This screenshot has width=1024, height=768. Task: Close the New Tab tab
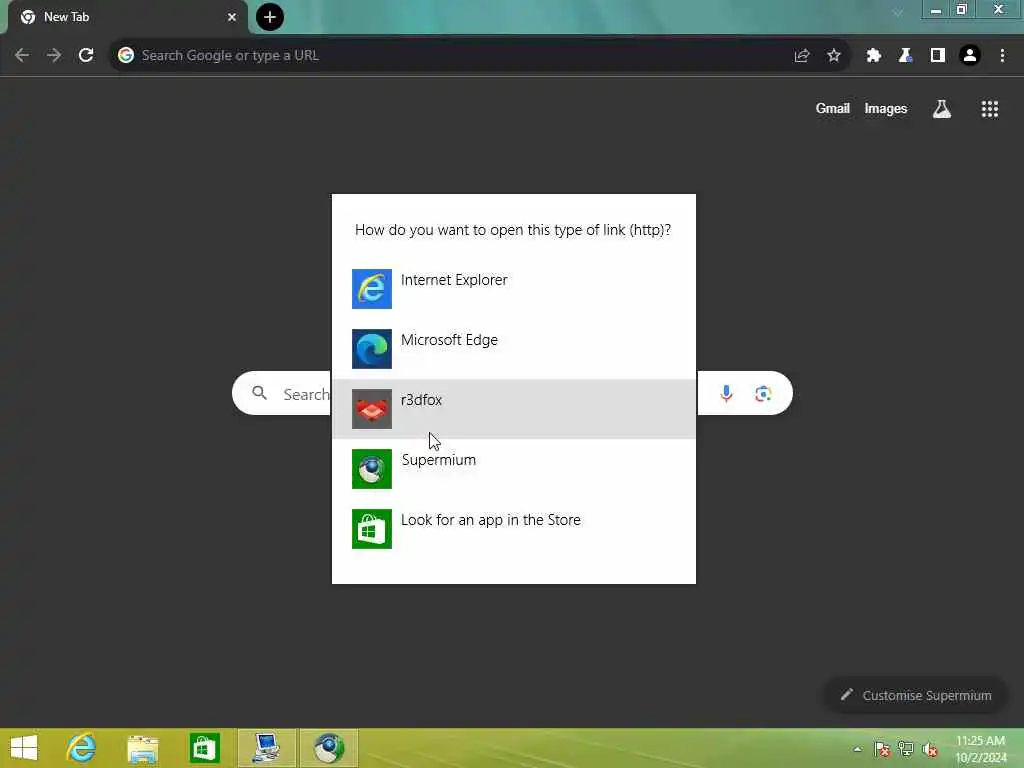coord(232,17)
